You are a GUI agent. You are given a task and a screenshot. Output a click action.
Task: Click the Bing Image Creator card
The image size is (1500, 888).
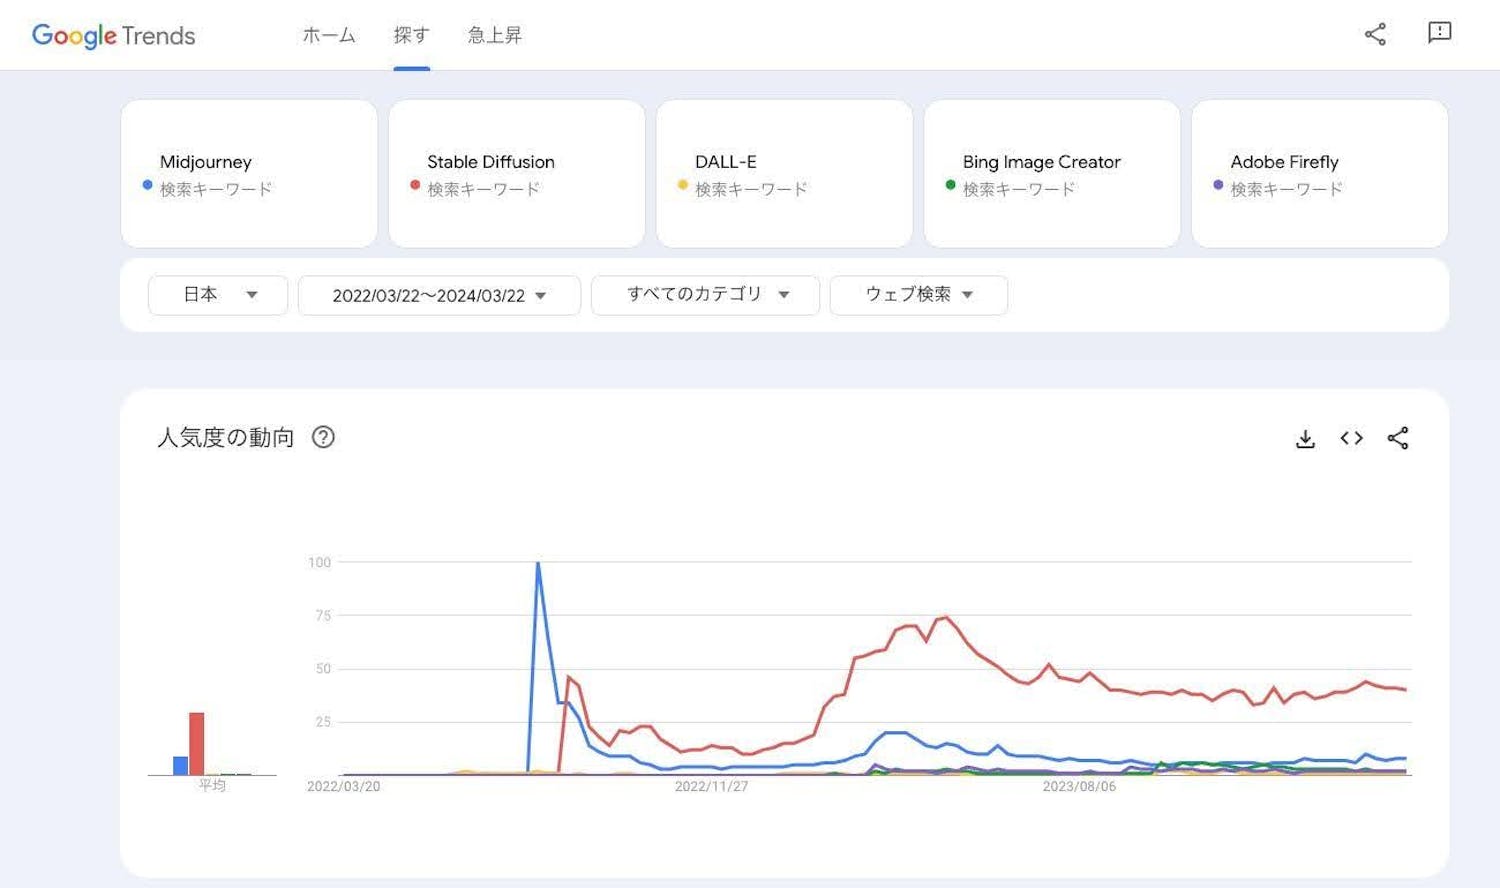pyautogui.click(x=1052, y=174)
